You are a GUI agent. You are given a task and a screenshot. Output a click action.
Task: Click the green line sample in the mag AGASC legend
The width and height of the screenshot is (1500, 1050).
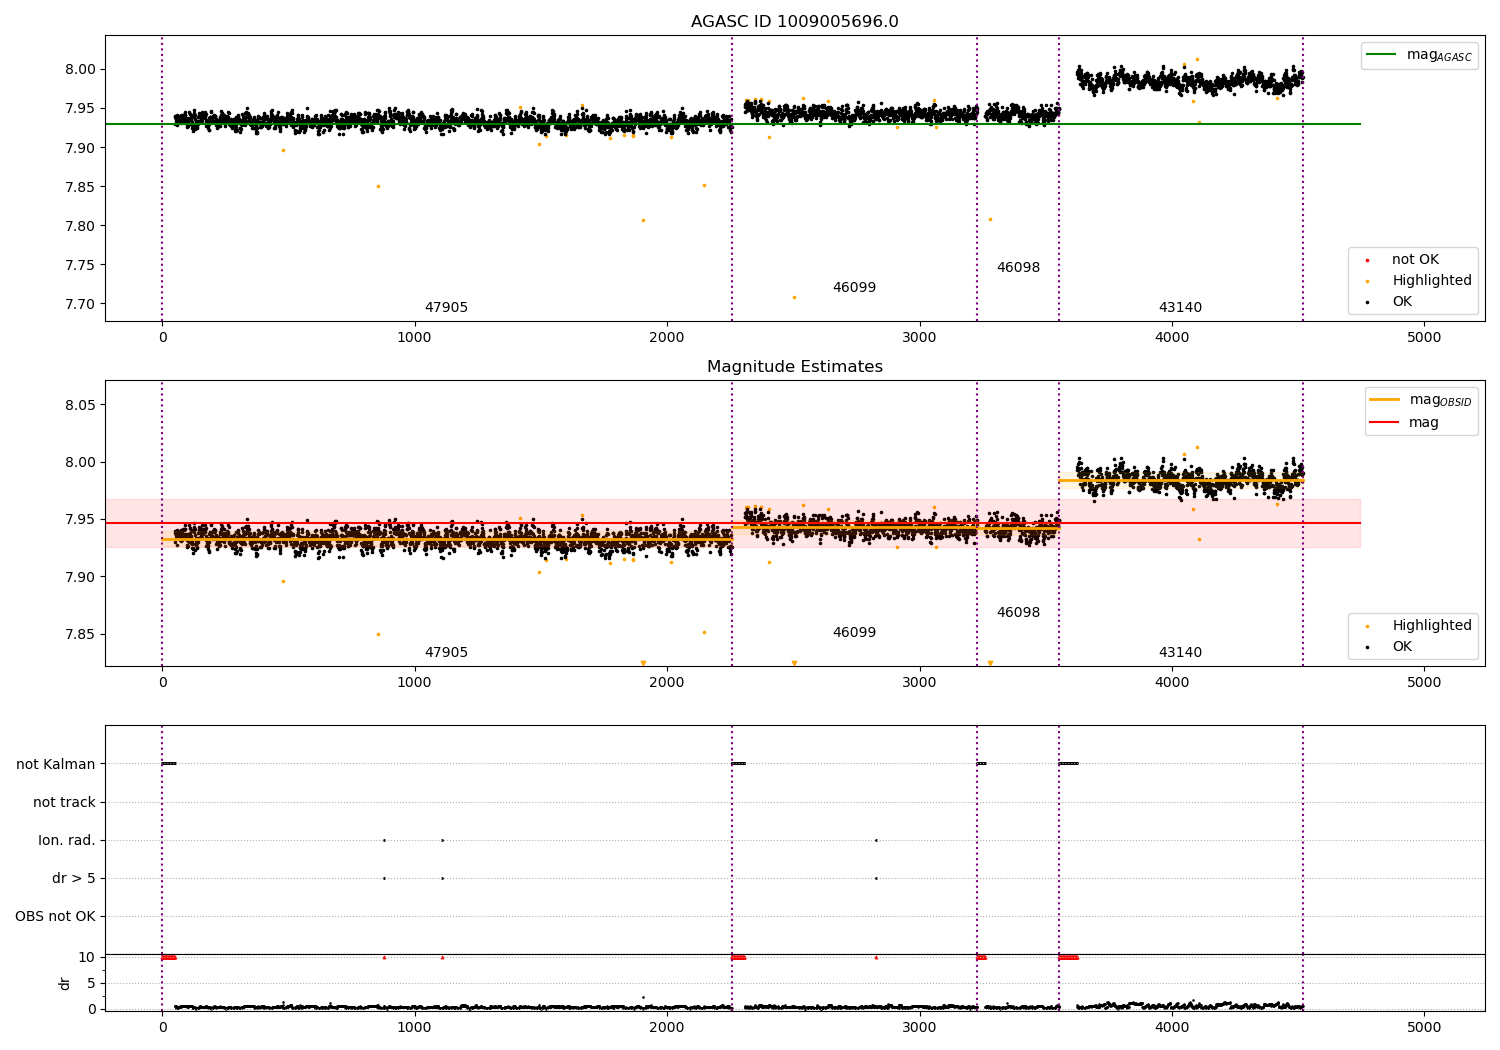[1382, 55]
